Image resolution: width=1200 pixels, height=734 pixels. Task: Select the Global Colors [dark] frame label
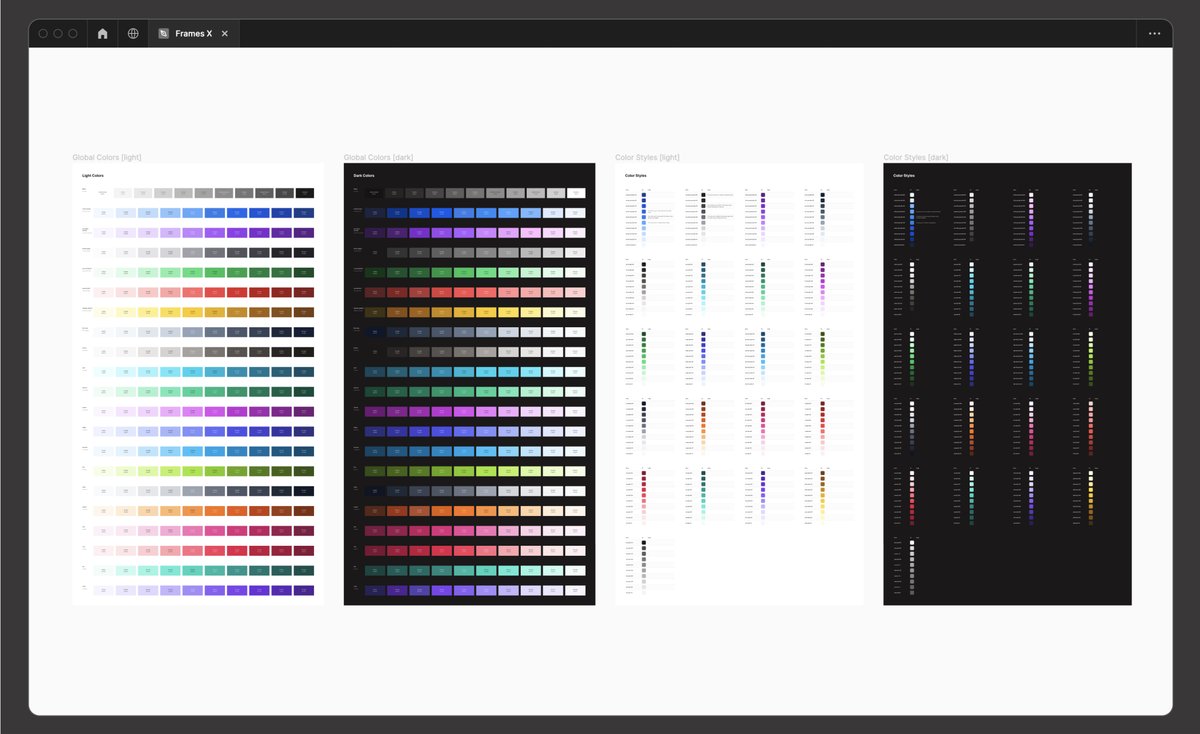[x=378, y=157]
